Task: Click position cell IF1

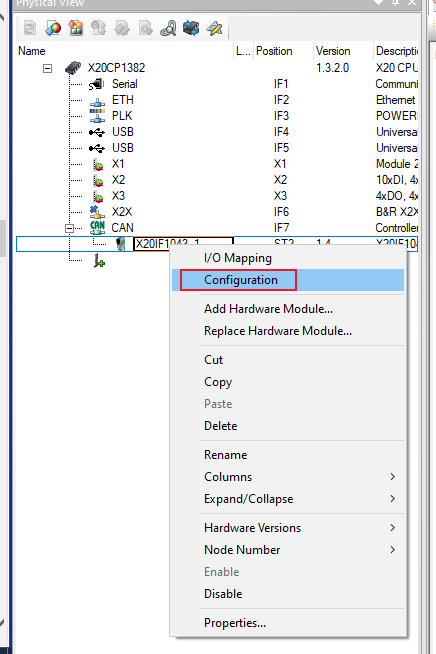Action: tap(281, 84)
